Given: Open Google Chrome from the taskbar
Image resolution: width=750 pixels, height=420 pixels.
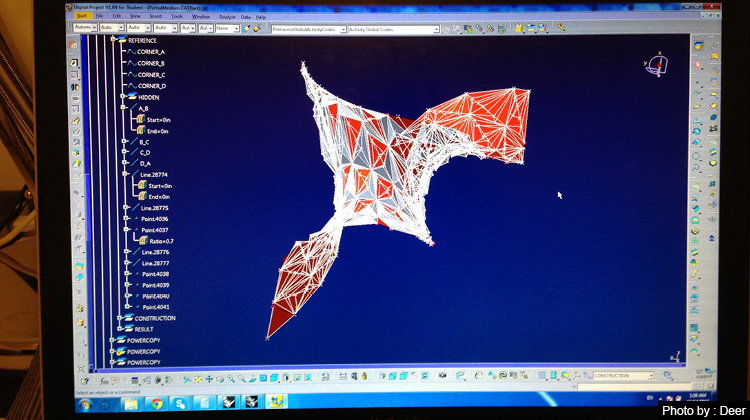Looking at the screenshot, I should click(156, 404).
